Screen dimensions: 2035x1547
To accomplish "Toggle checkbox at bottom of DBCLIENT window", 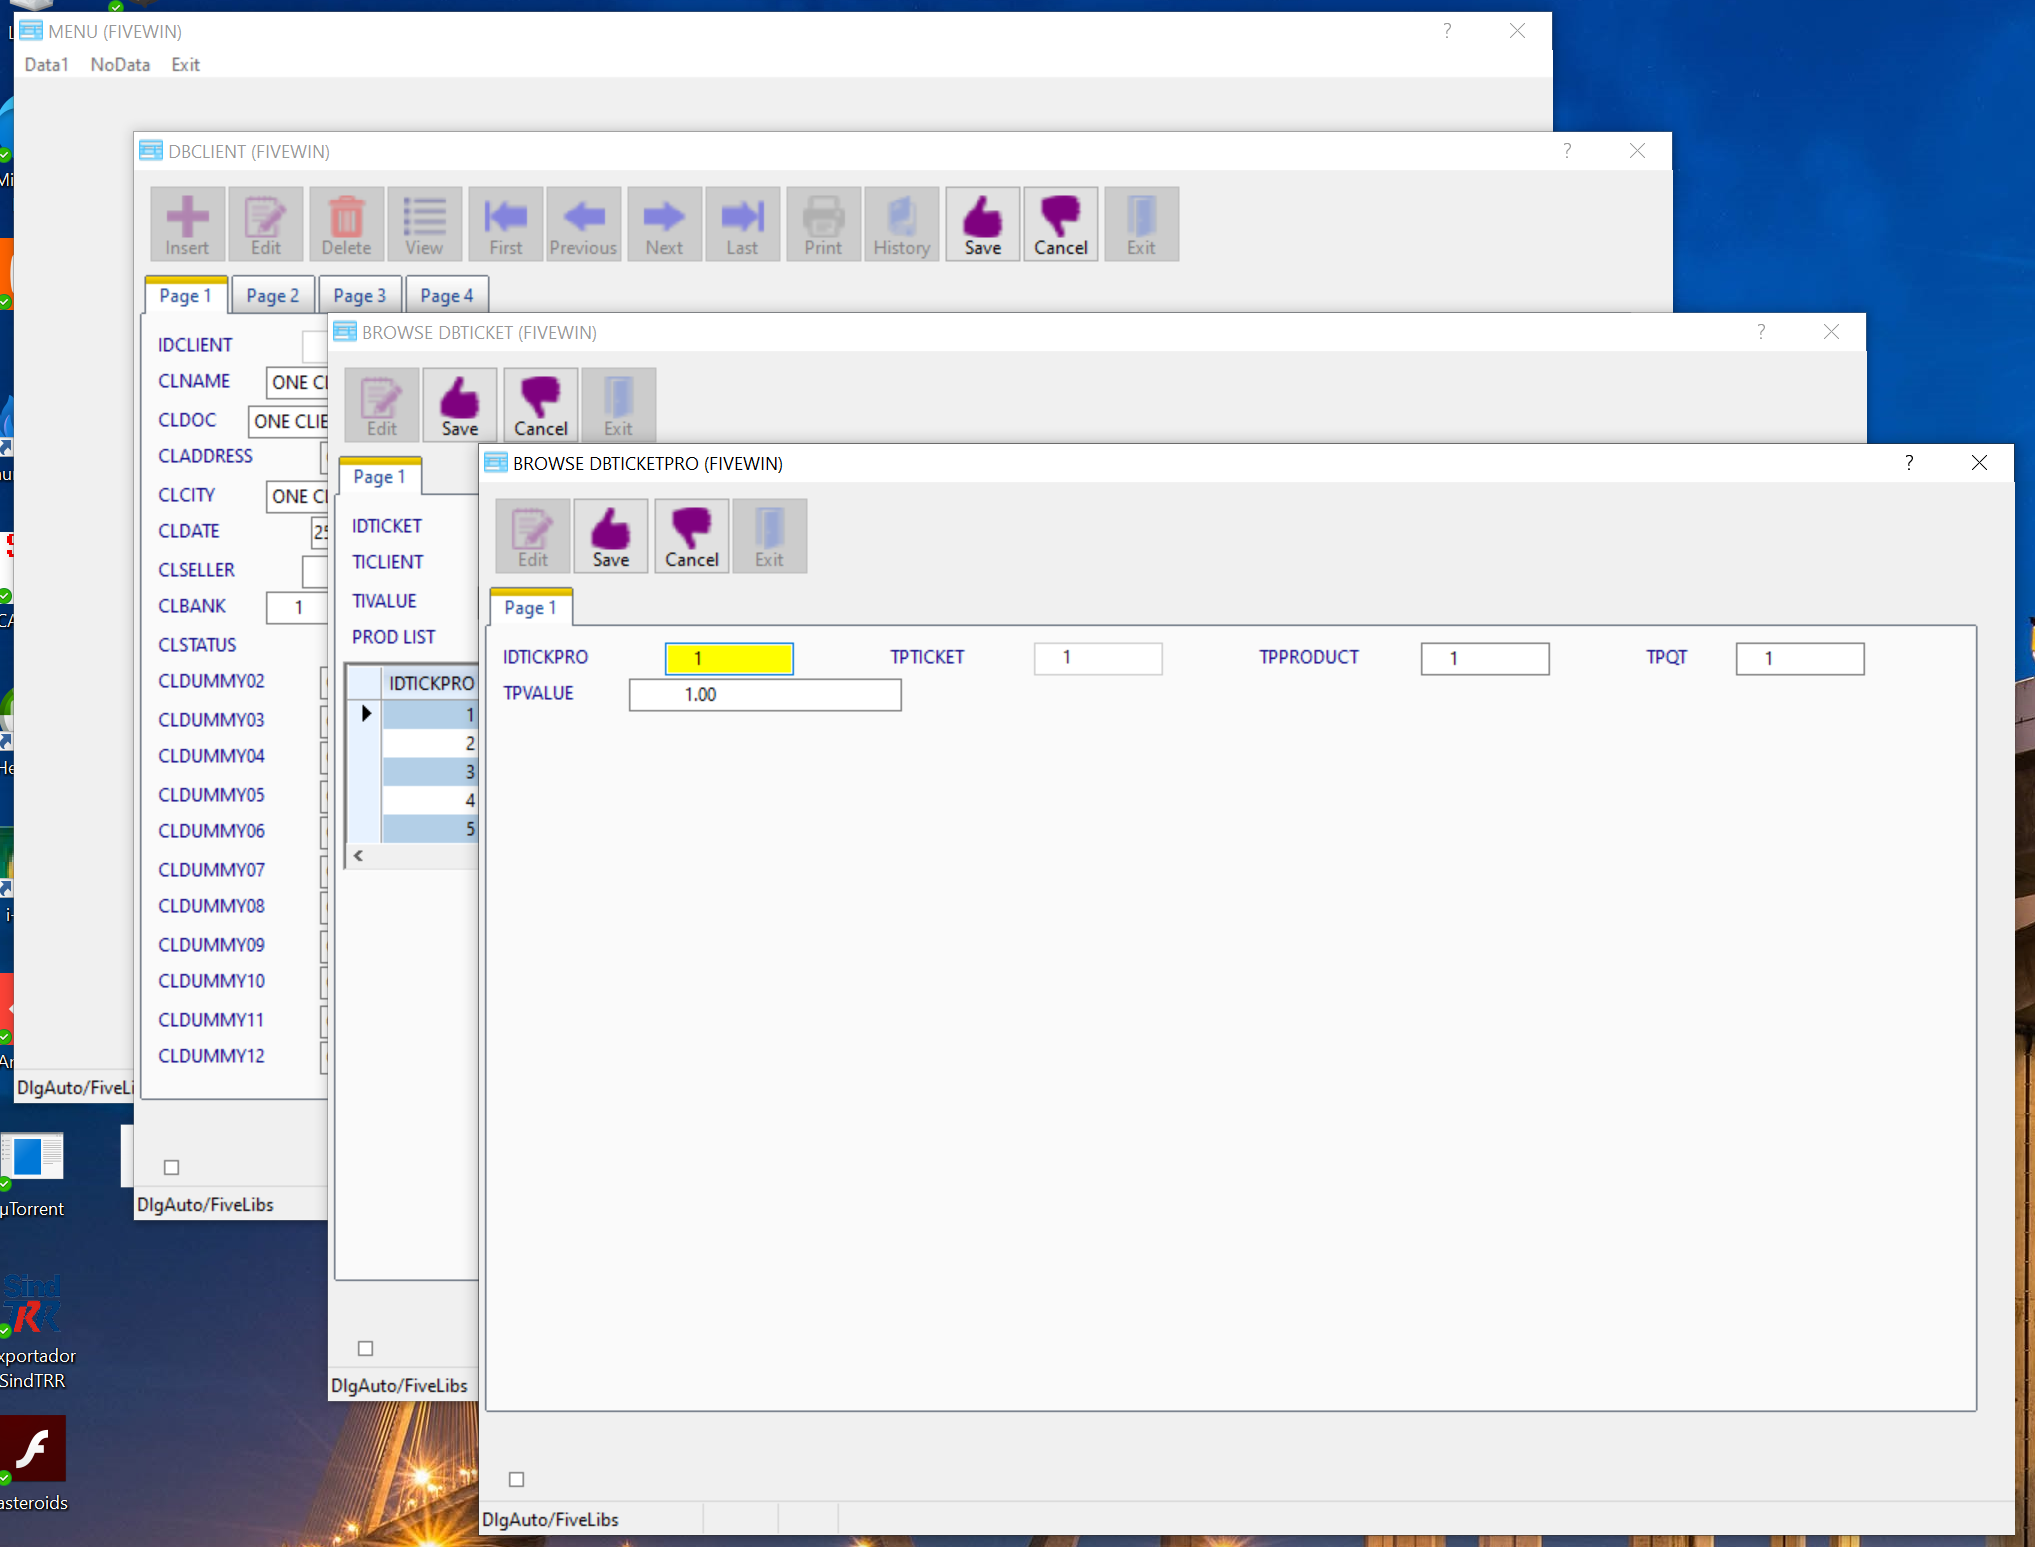I will coord(172,1167).
